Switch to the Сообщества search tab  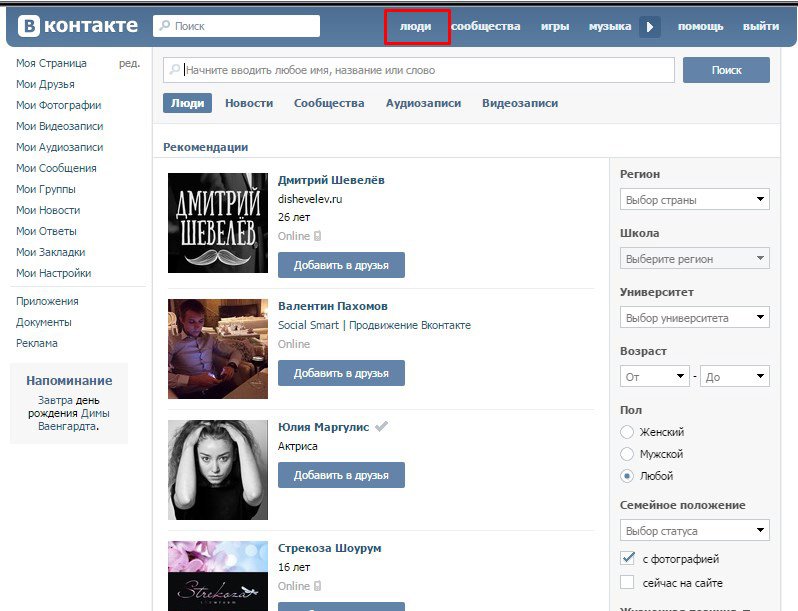click(x=329, y=103)
